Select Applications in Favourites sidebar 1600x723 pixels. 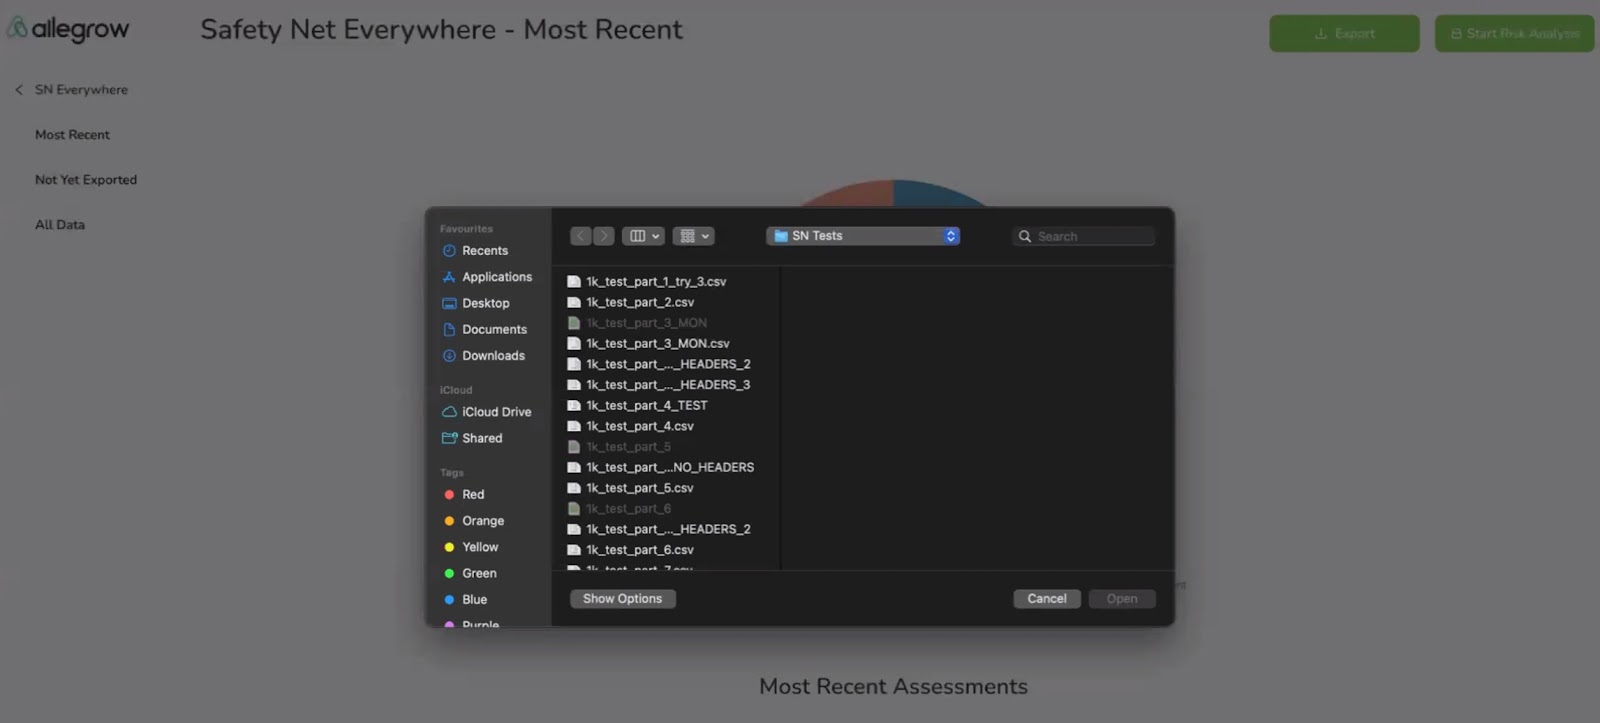496,277
